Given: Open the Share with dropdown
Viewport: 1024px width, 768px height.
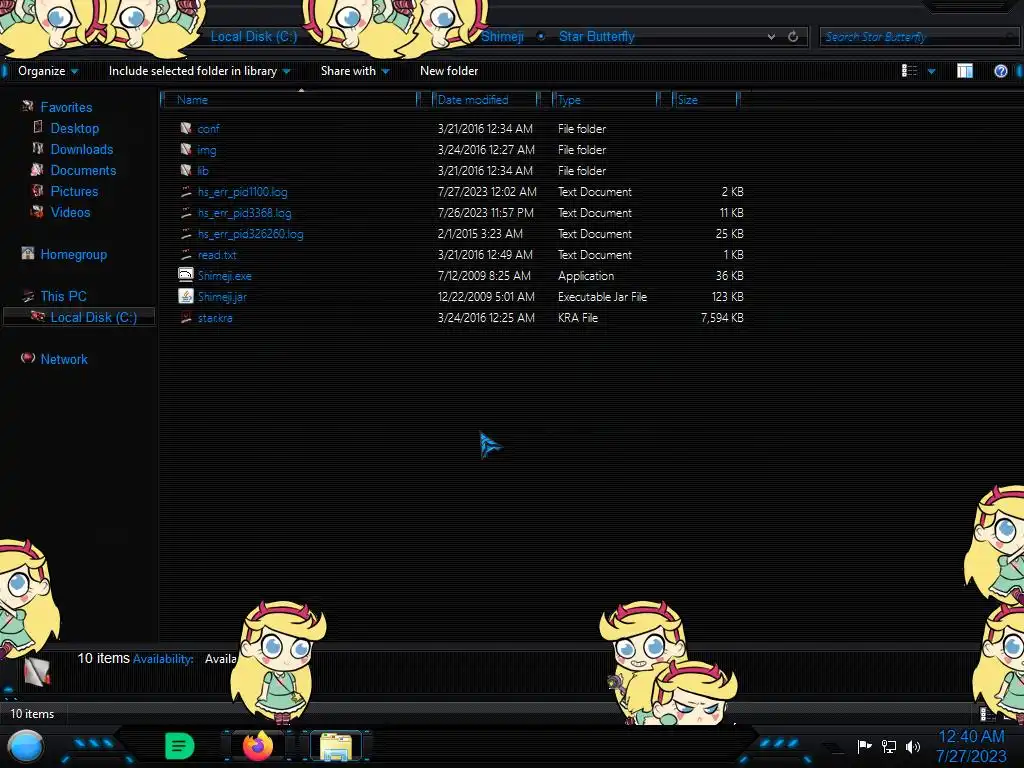Looking at the screenshot, I should click(355, 71).
